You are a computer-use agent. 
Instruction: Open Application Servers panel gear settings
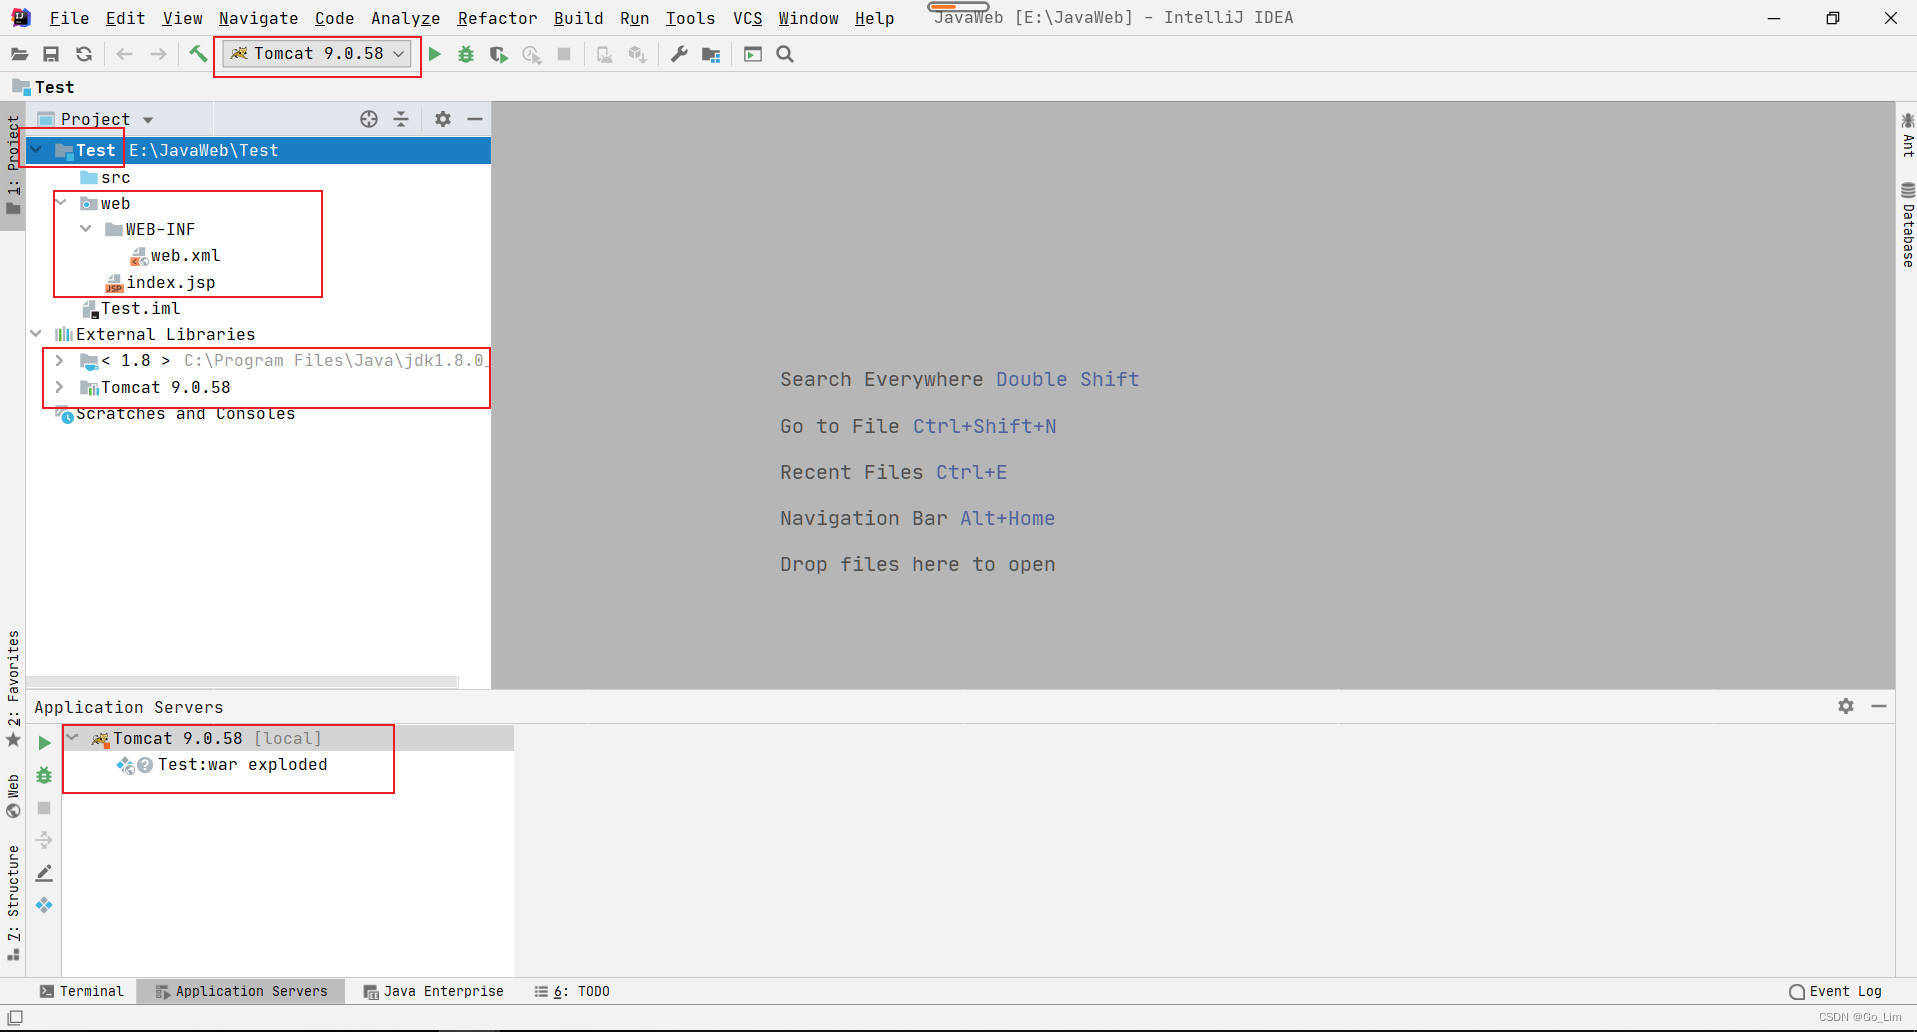pyautogui.click(x=1846, y=706)
